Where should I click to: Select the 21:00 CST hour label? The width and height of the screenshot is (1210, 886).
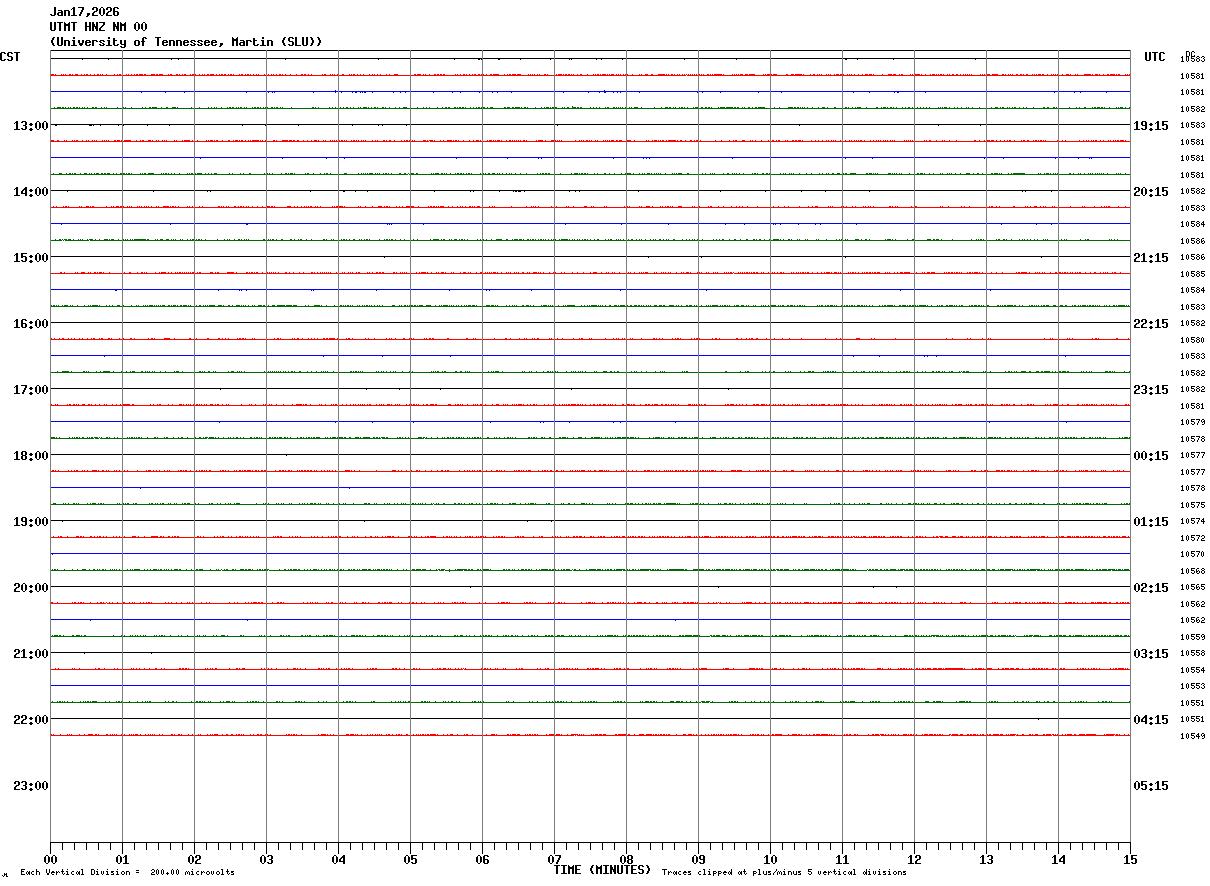pyautogui.click(x=31, y=654)
